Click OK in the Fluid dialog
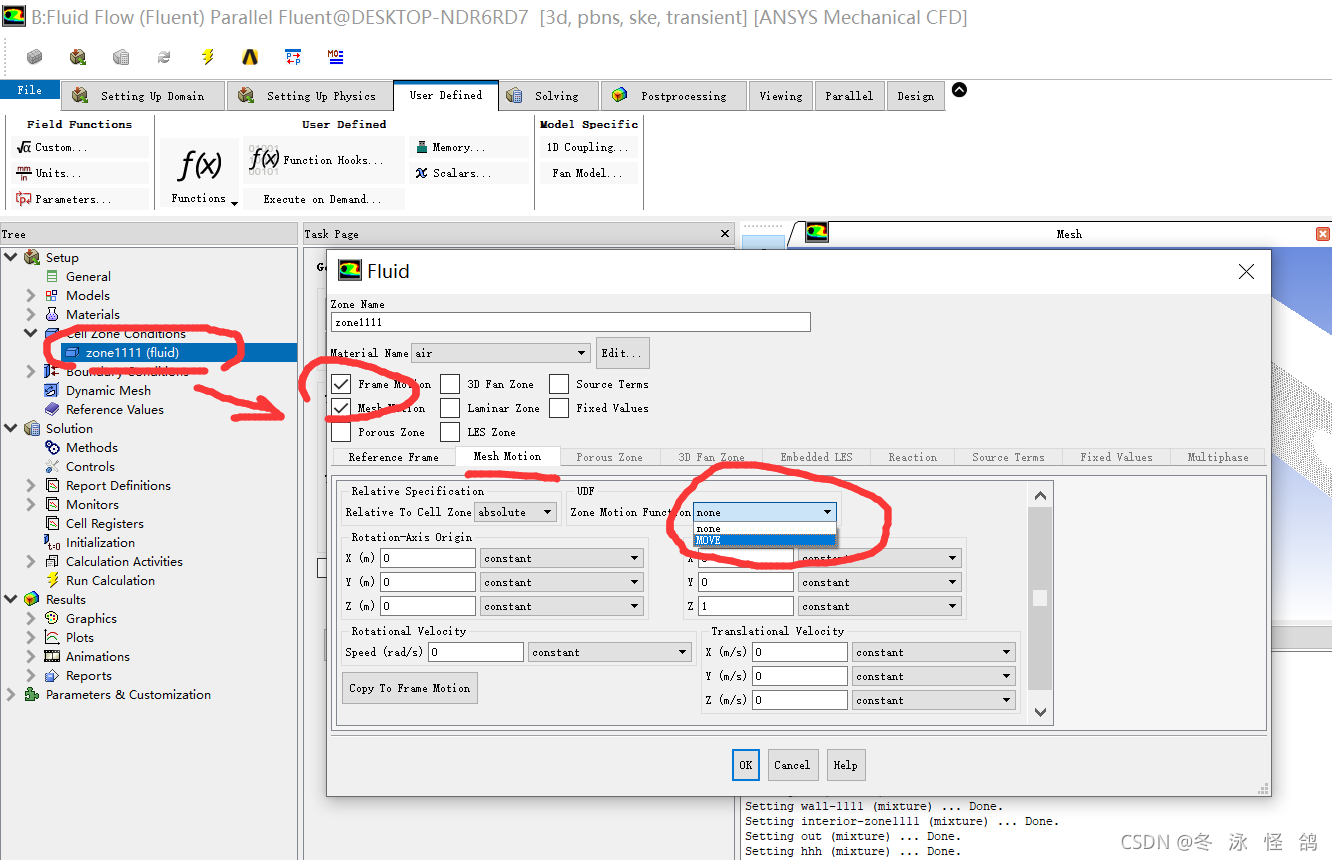 pyautogui.click(x=746, y=765)
